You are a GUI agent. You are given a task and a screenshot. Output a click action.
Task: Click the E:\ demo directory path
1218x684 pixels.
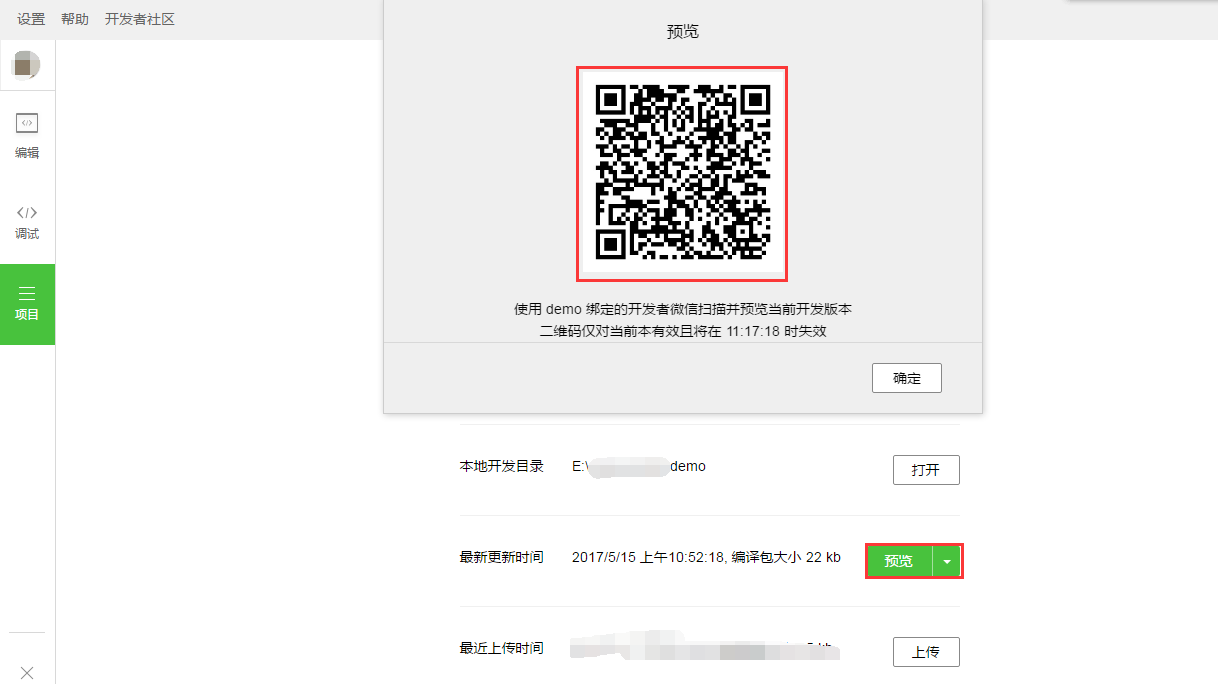click(x=642, y=465)
